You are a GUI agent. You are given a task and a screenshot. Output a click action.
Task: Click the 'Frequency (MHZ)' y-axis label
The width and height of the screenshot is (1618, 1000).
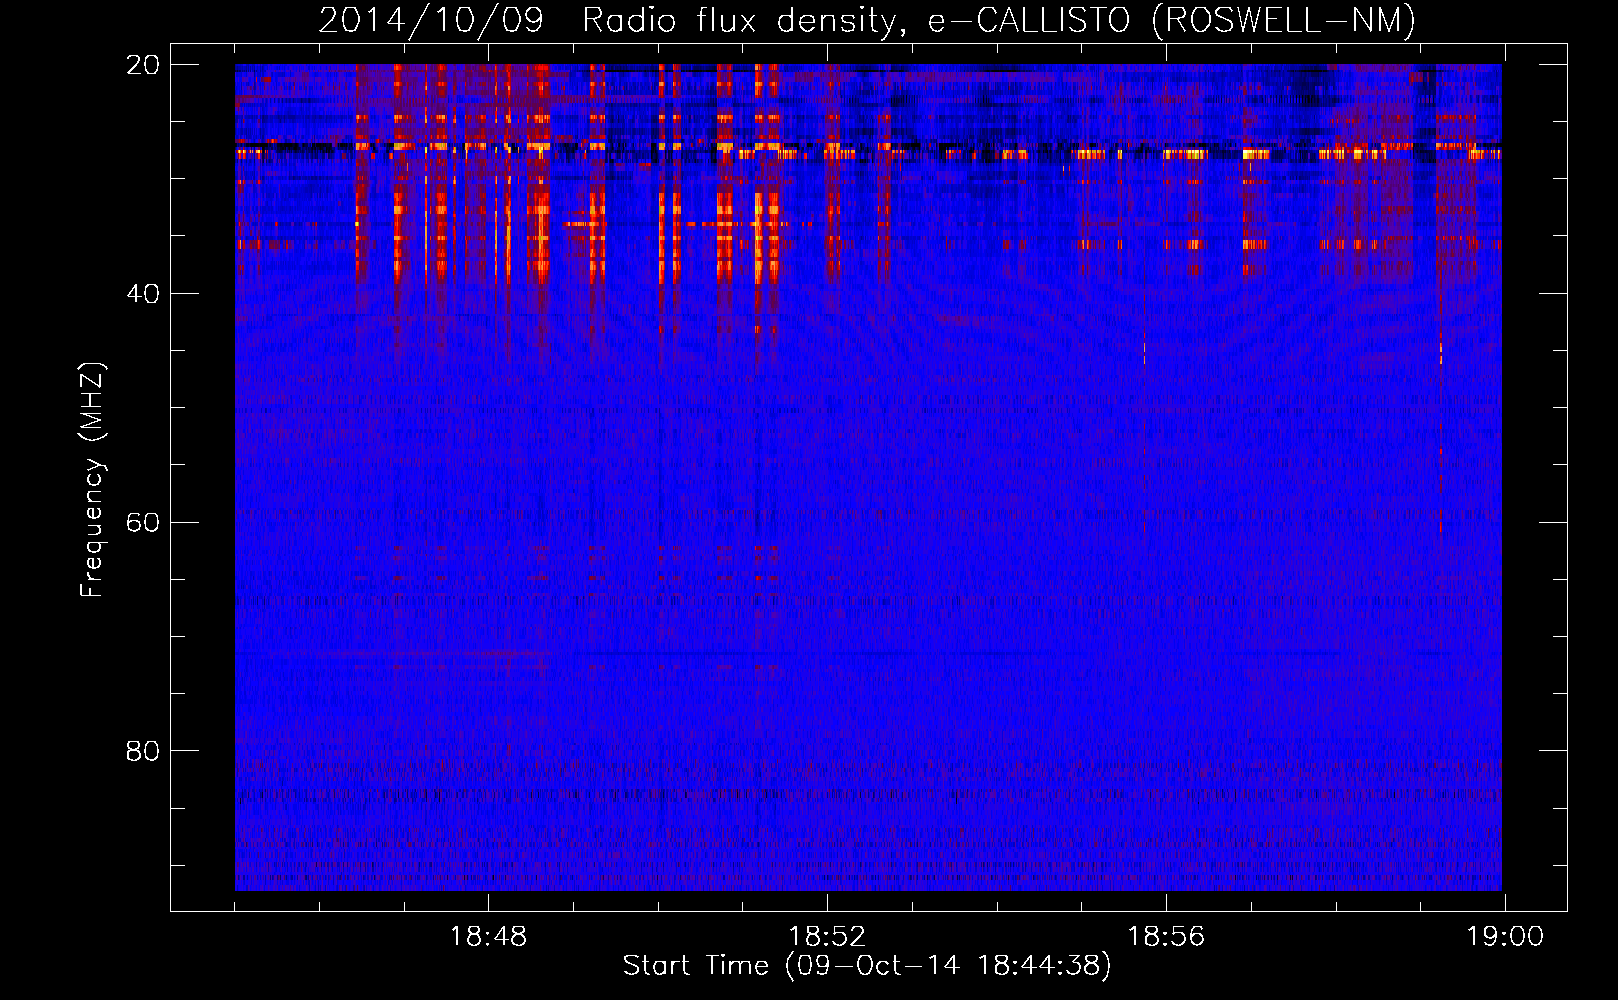pos(92,480)
